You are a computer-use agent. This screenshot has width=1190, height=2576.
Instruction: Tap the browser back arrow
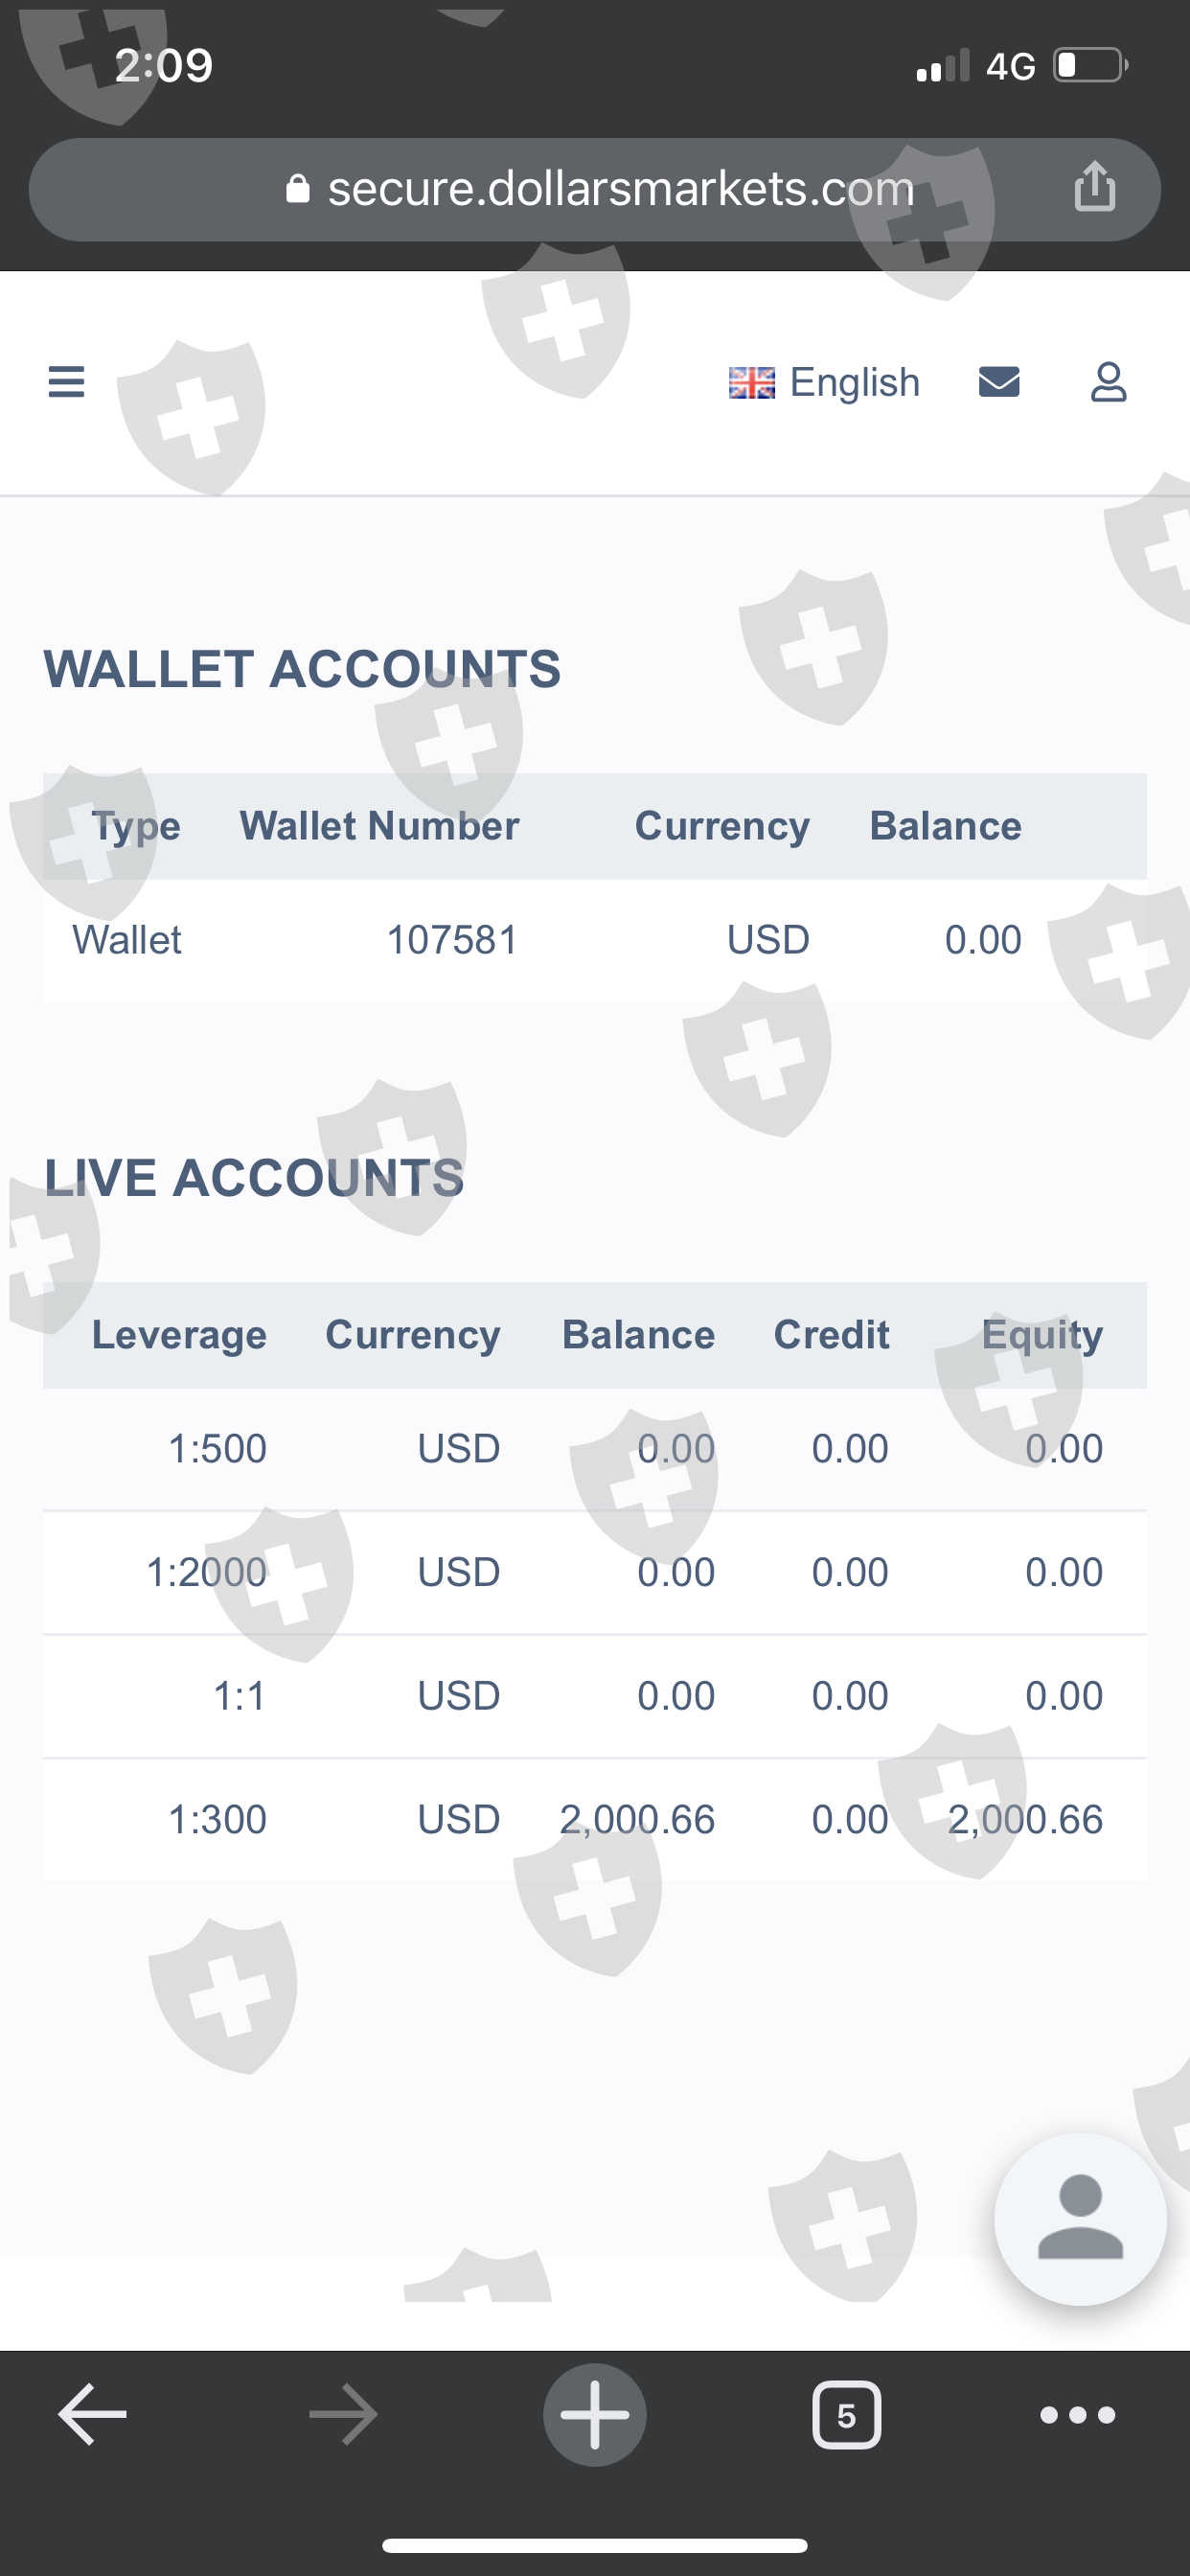tap(92, 2414)
